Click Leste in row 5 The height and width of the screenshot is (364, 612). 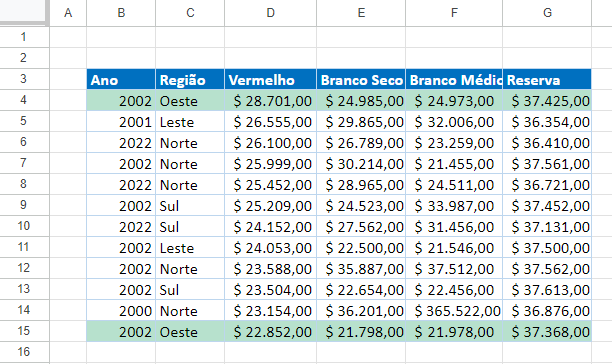click(190, 122)
